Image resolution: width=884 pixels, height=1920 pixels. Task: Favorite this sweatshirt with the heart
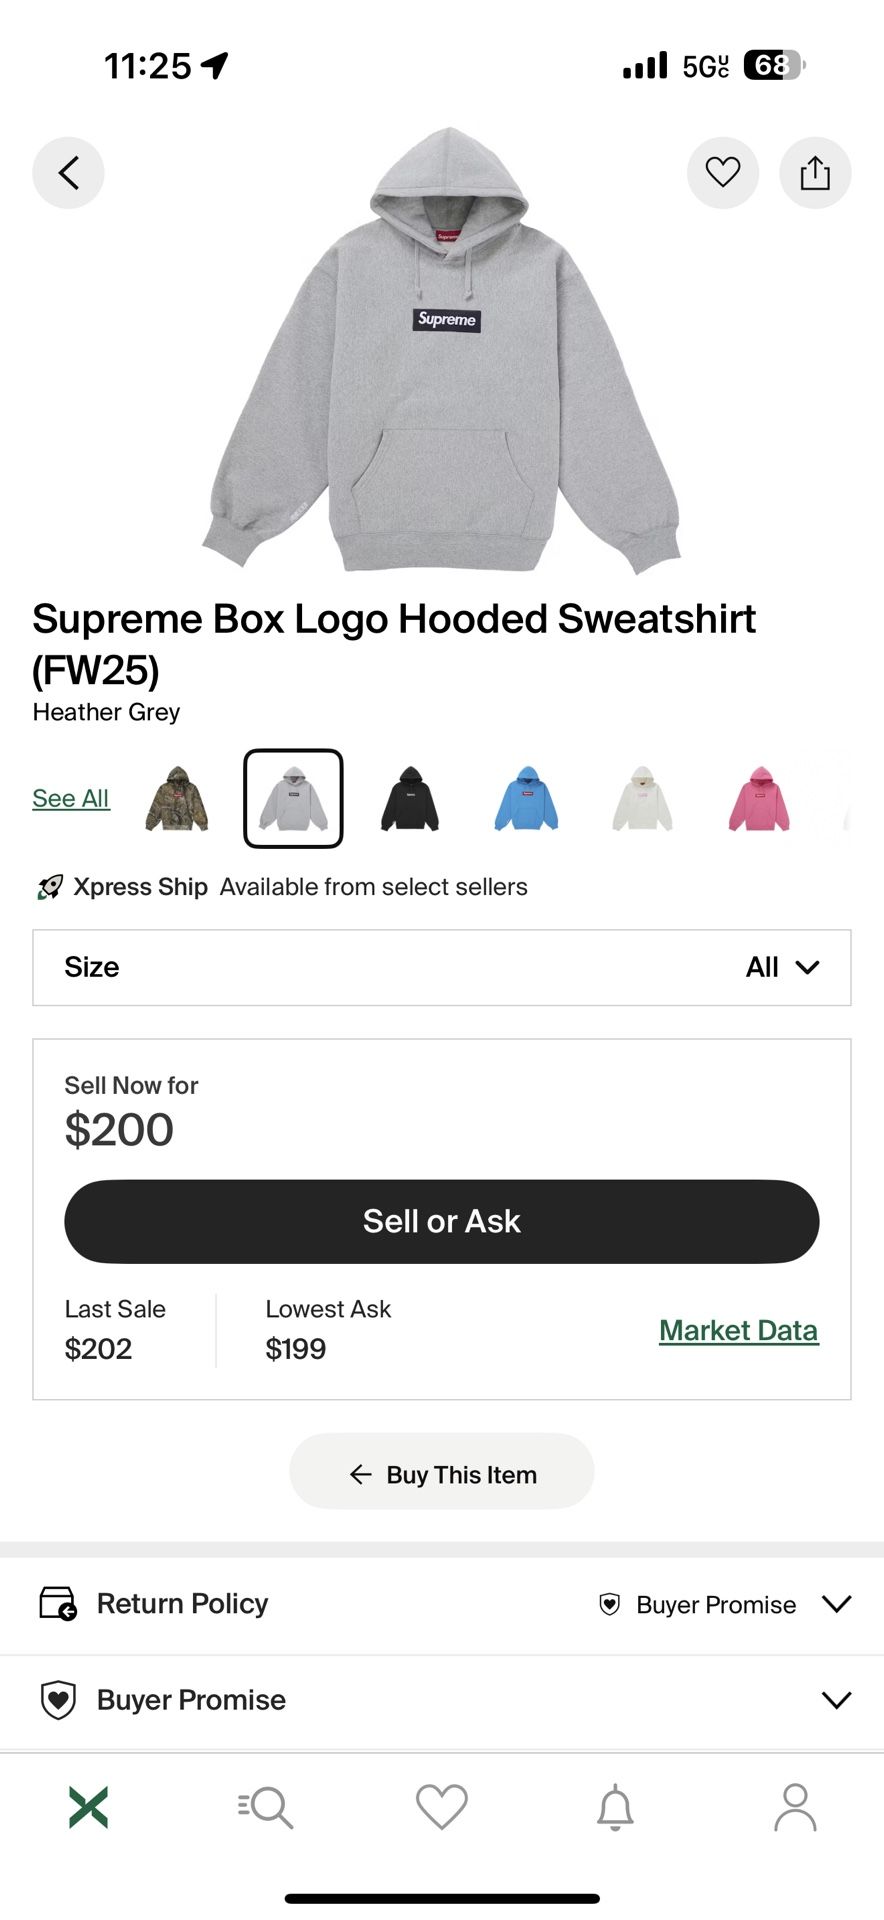pos(723,172)
